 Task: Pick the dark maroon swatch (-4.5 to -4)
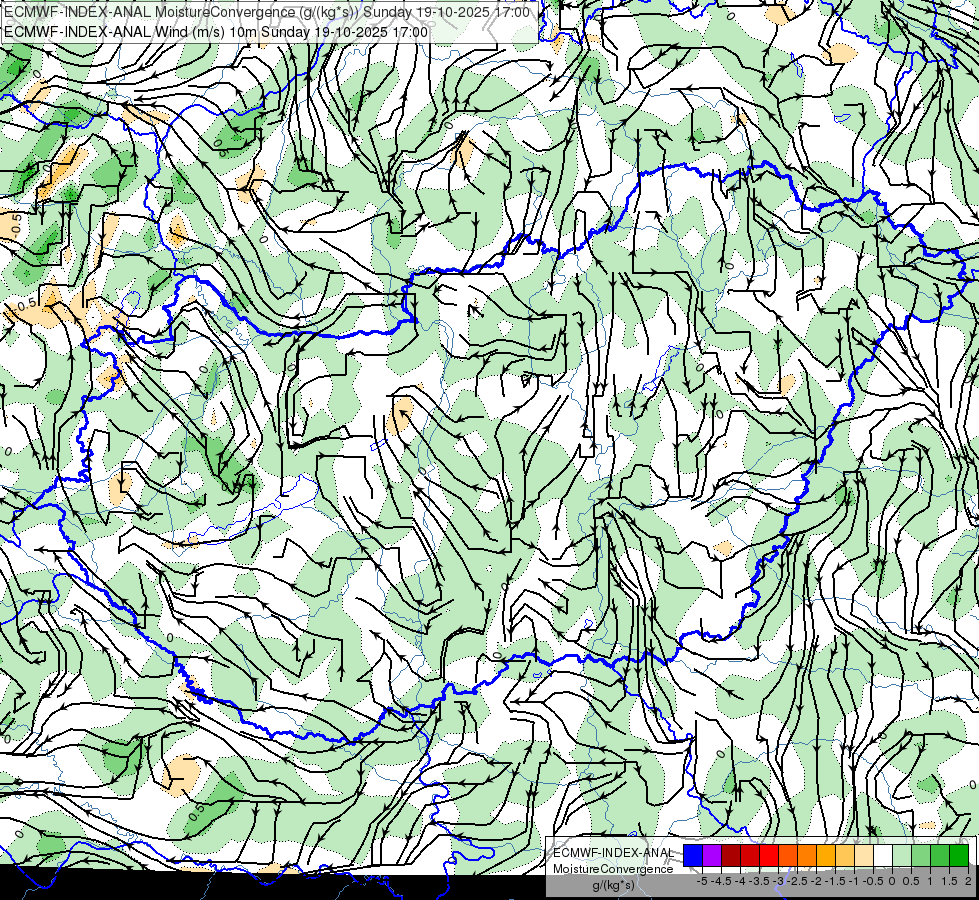point(731,855)
